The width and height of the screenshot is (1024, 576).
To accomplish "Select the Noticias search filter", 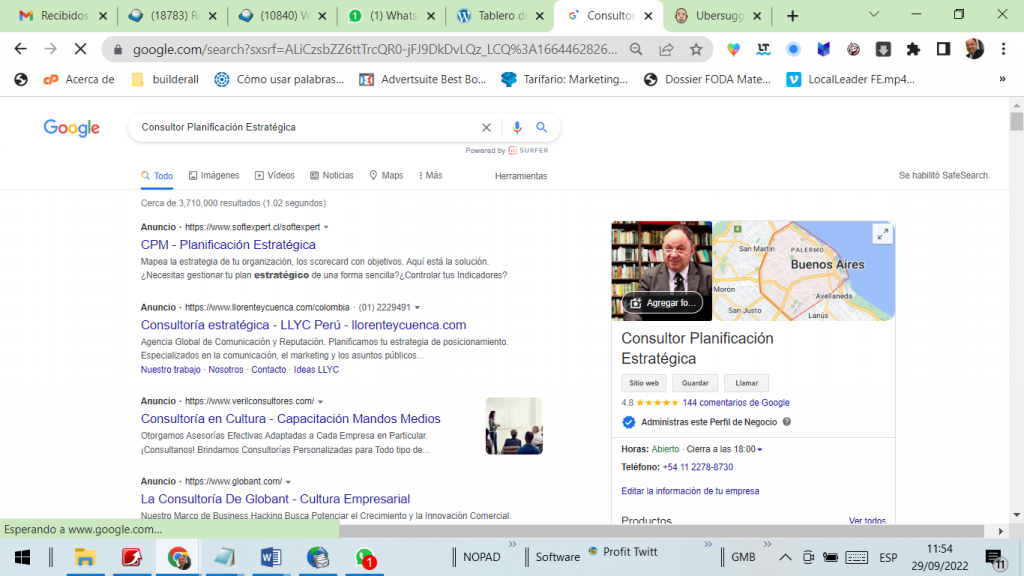I will [332, 176].
